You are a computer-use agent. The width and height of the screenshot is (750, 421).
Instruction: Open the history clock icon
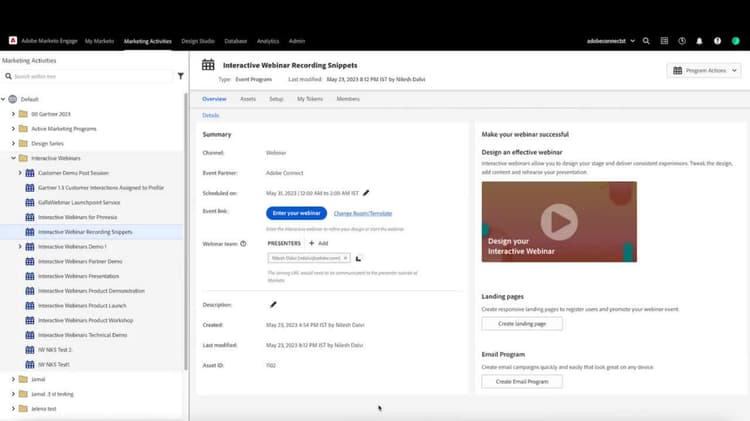682,41
